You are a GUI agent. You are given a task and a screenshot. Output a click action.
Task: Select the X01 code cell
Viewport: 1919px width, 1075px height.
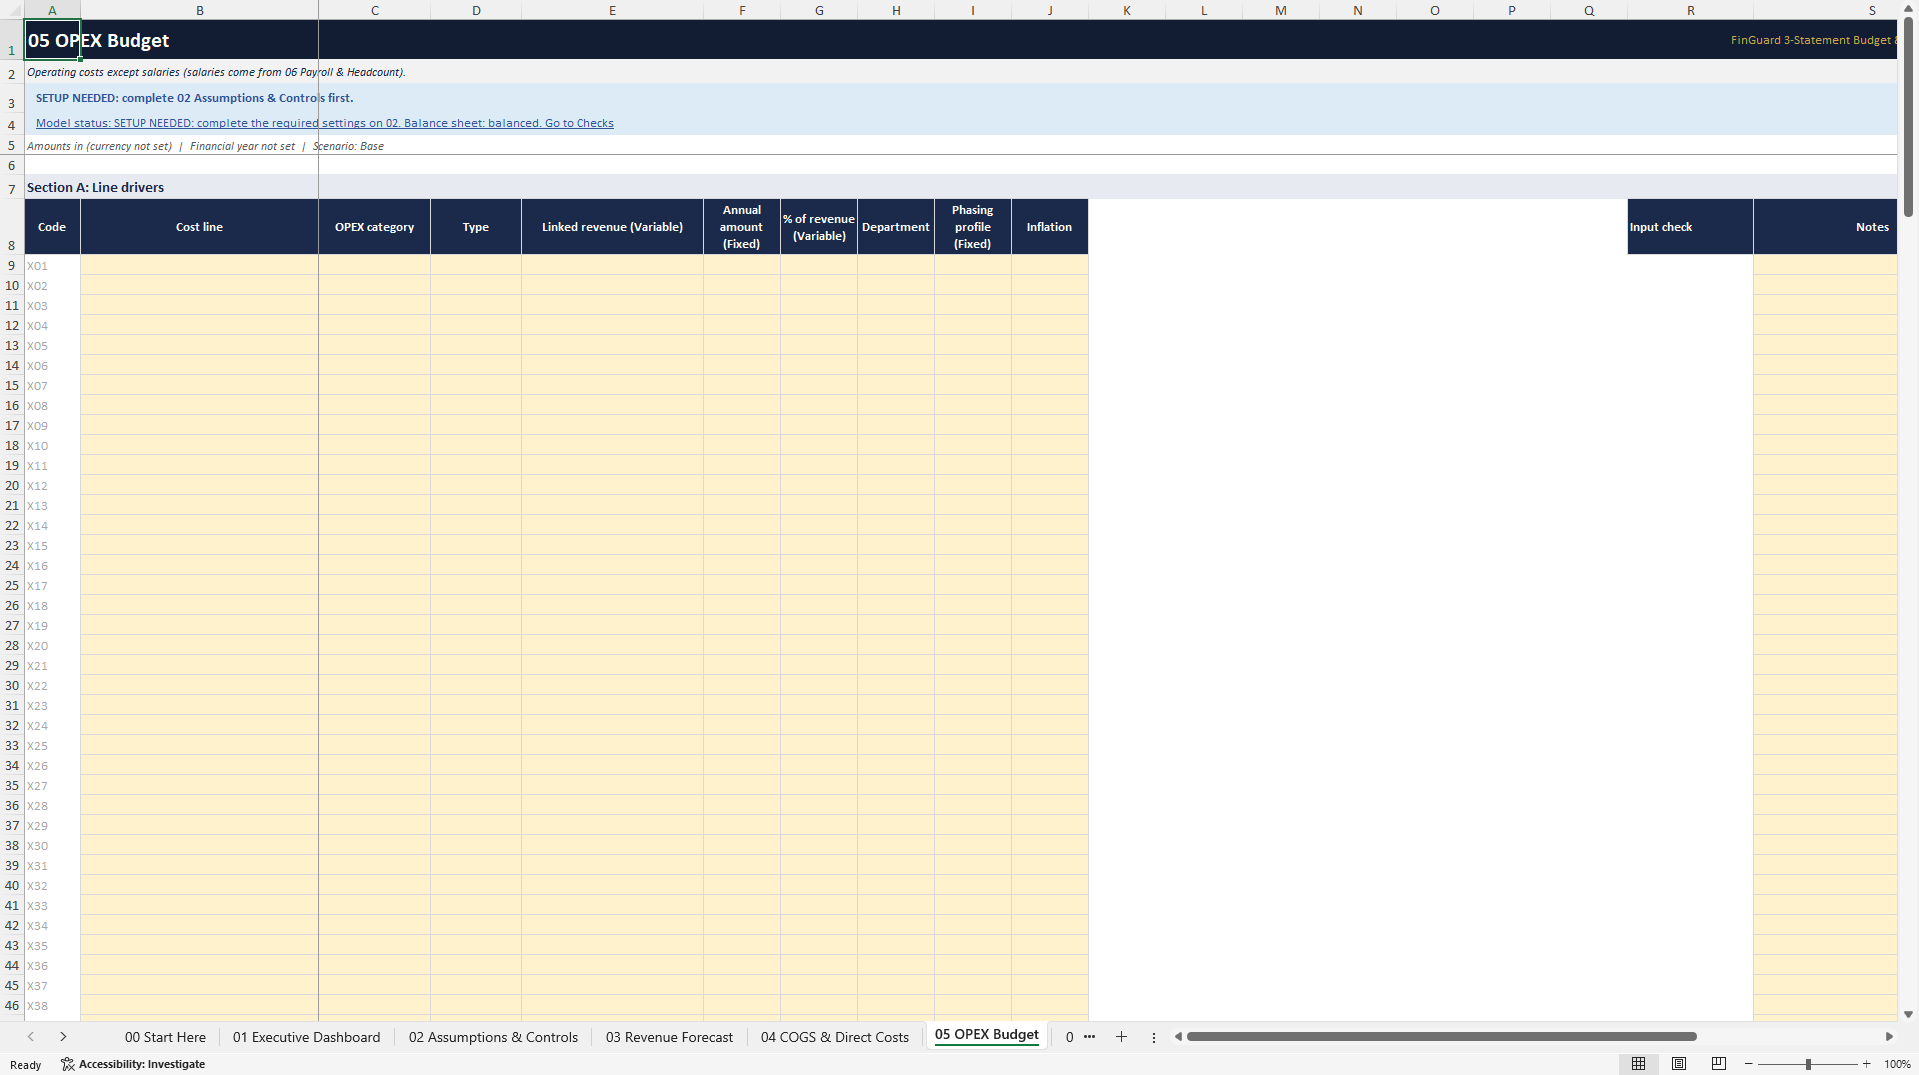click(x=52, y=266)
